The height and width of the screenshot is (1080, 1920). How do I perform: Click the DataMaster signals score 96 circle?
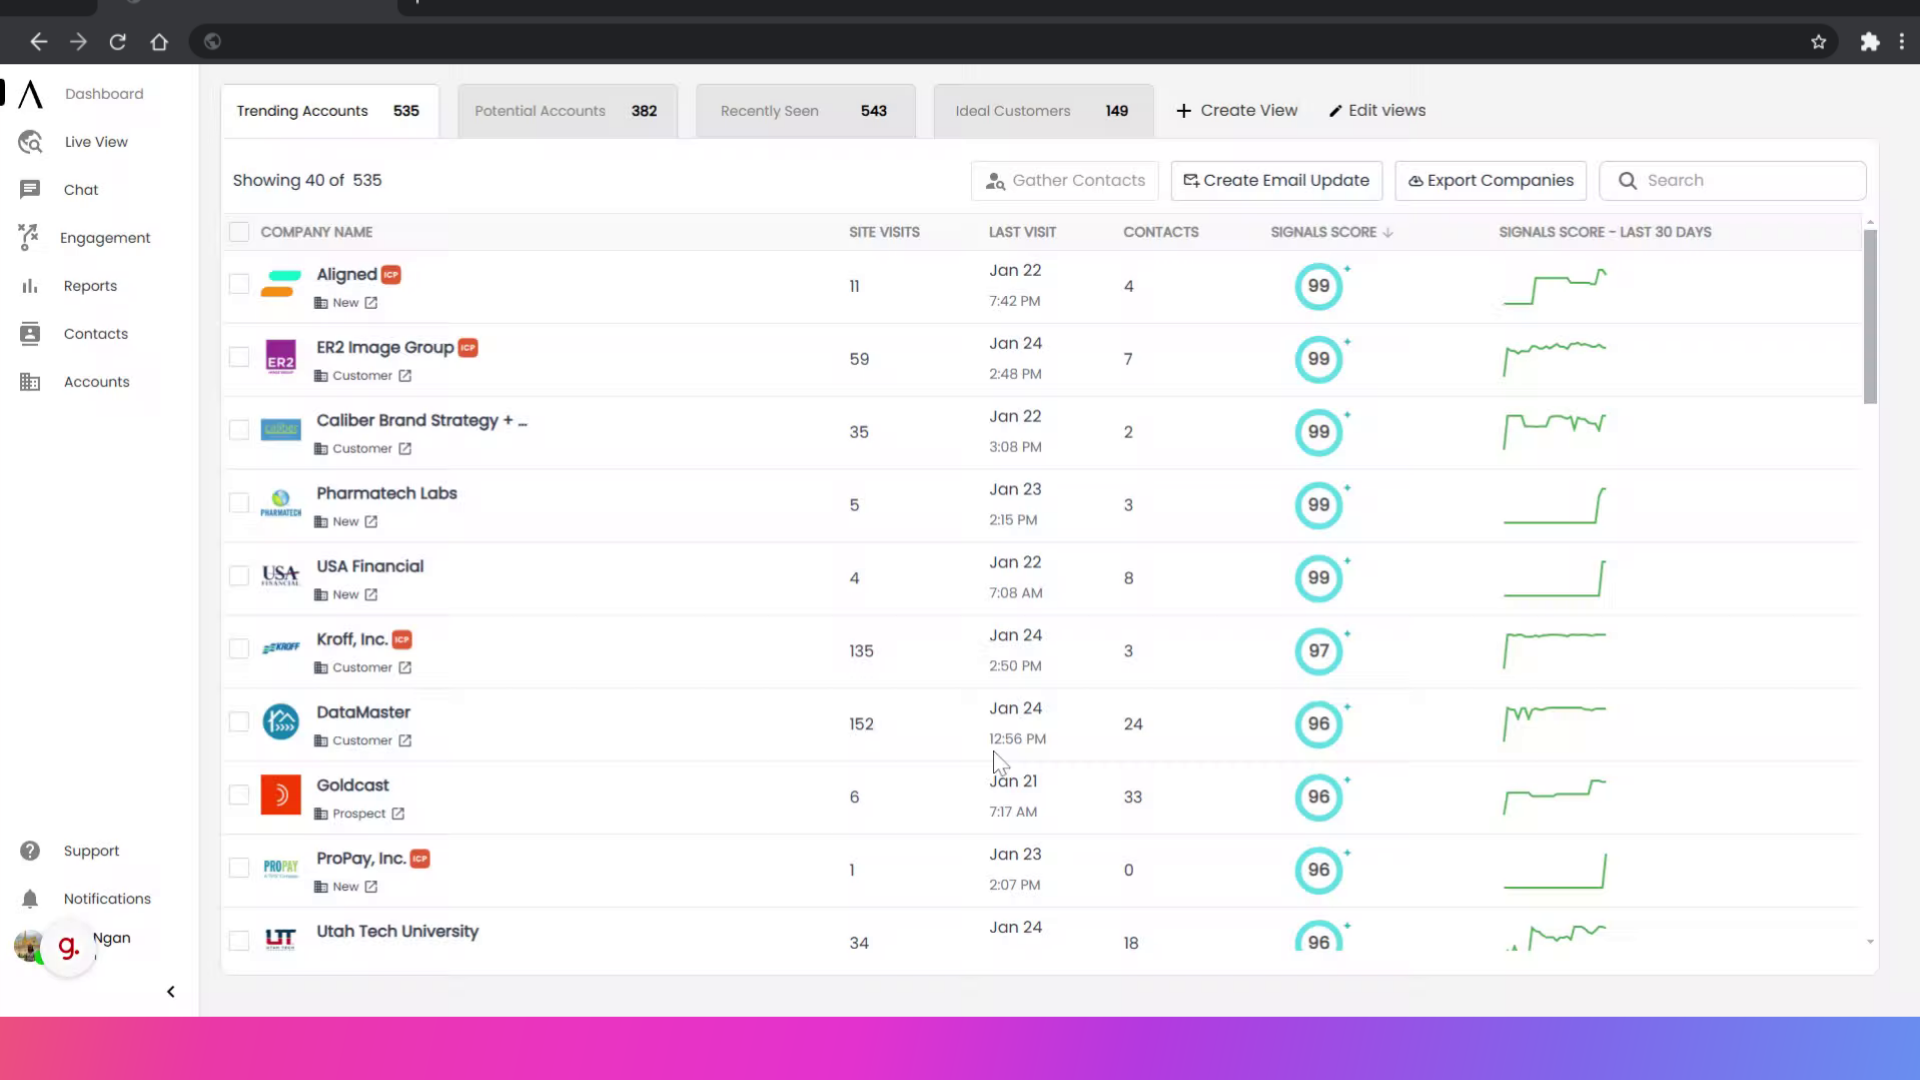tap(1319, 724)
